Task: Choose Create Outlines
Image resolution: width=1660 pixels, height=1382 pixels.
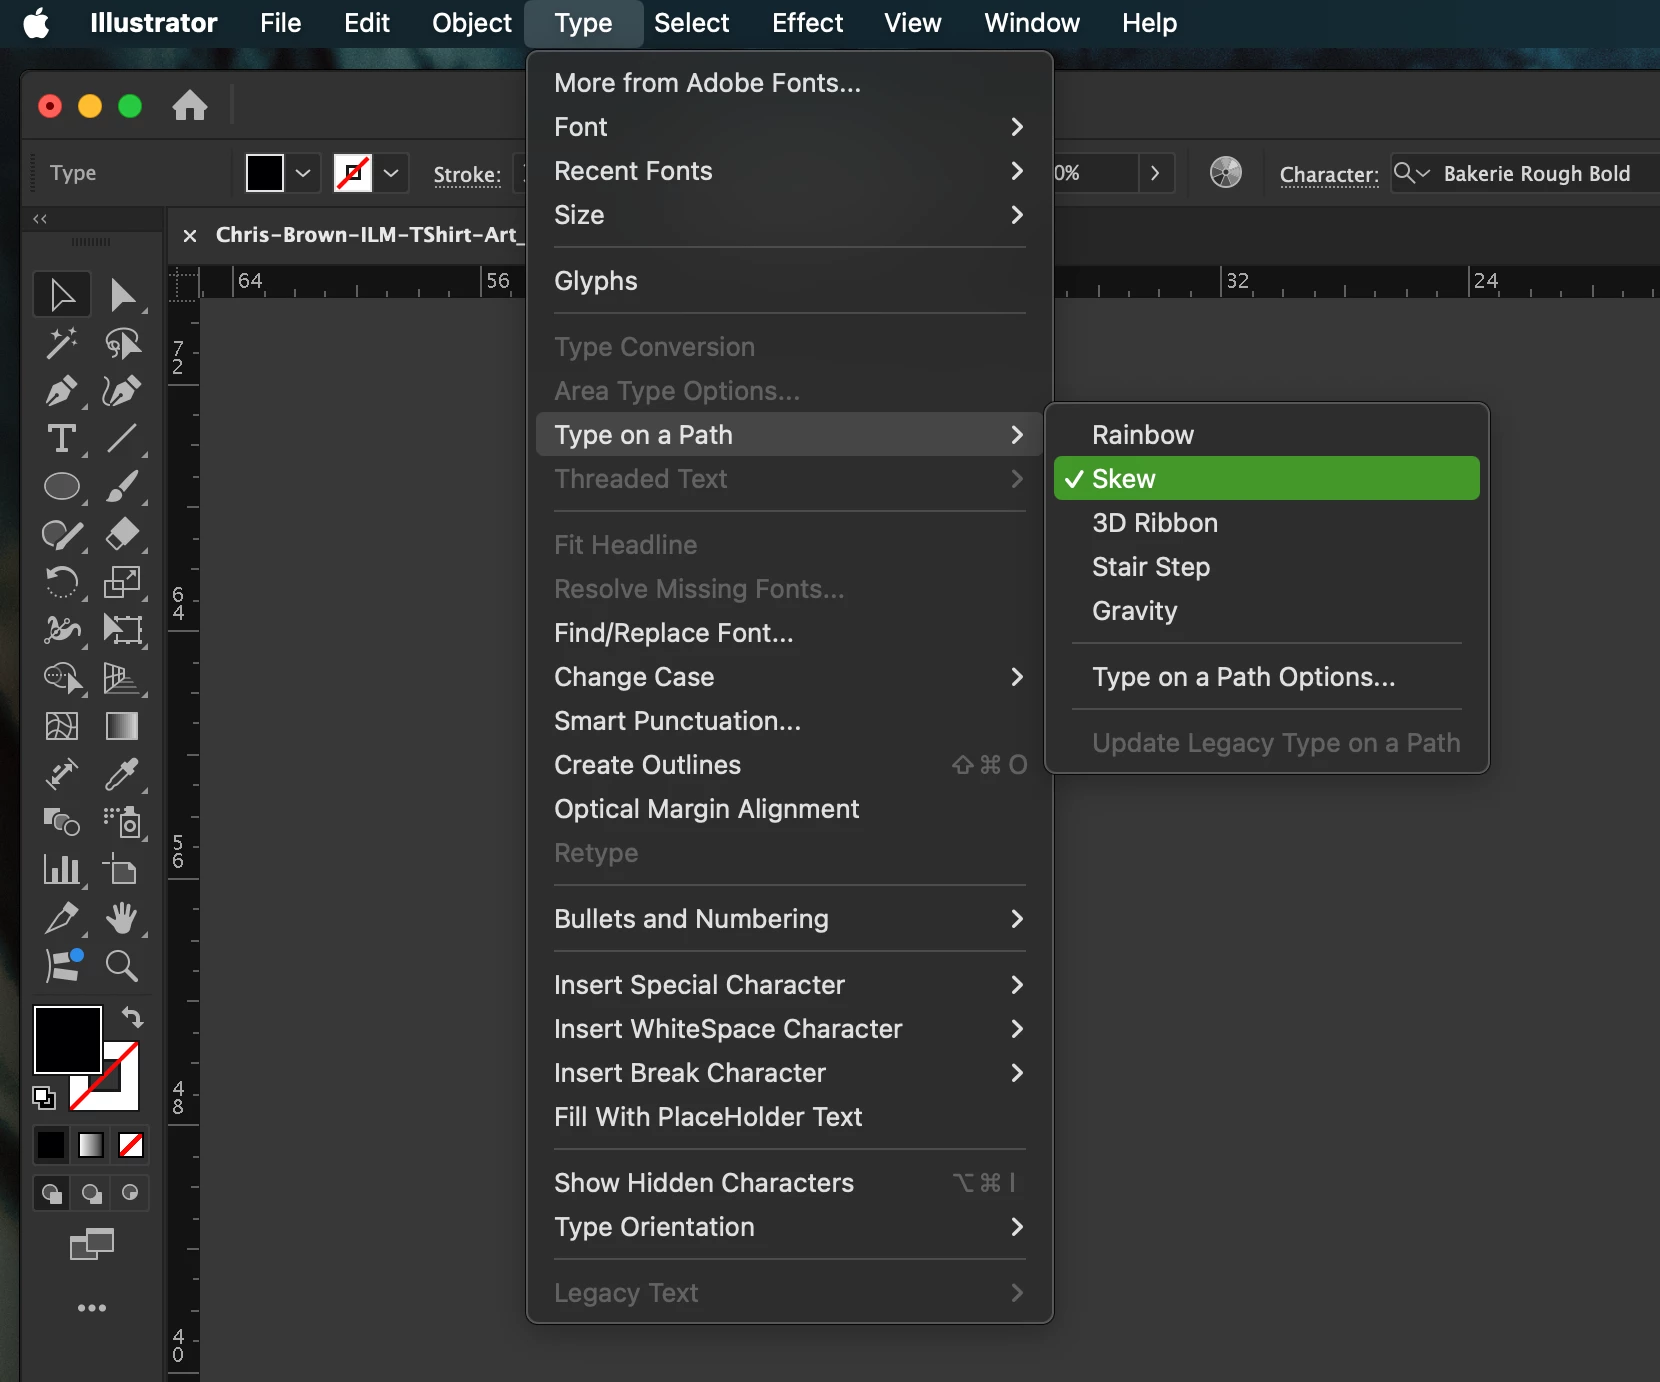Action: tap(790, 765)
